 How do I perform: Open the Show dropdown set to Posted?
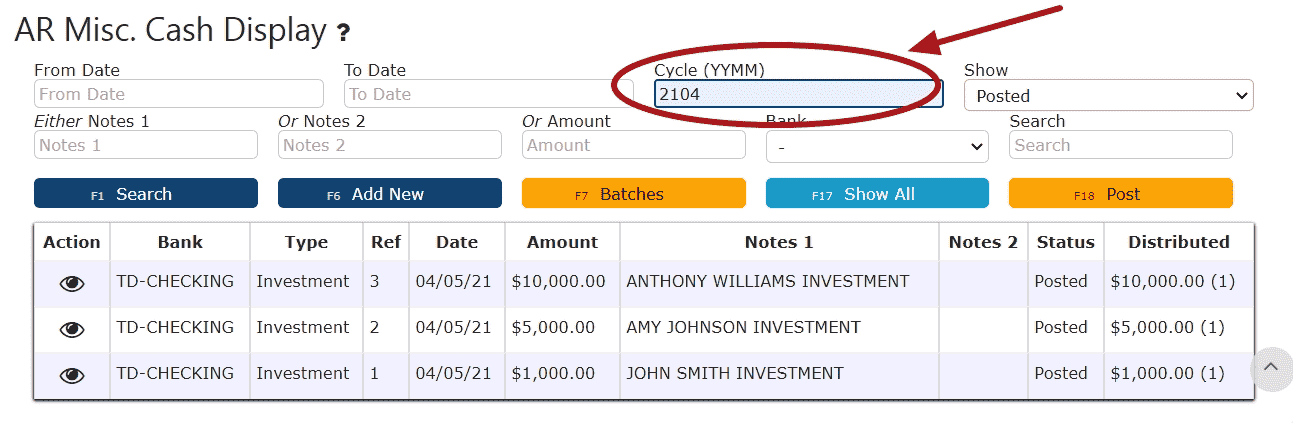[1108, 96]
